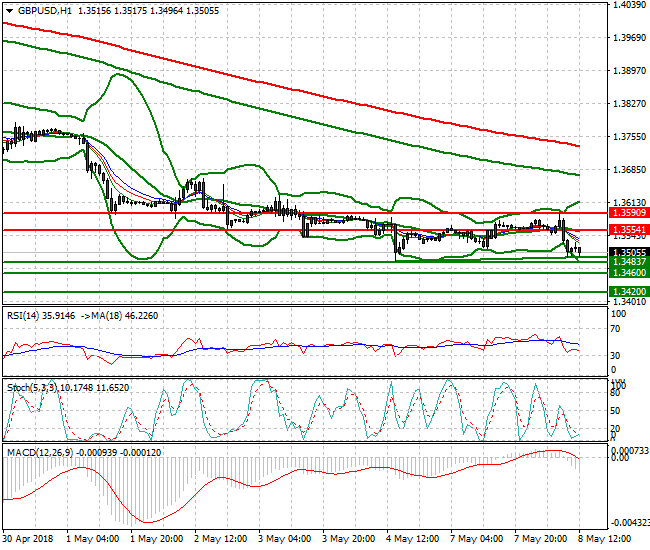Click the 4 May 12:00 time axis label

412,539
